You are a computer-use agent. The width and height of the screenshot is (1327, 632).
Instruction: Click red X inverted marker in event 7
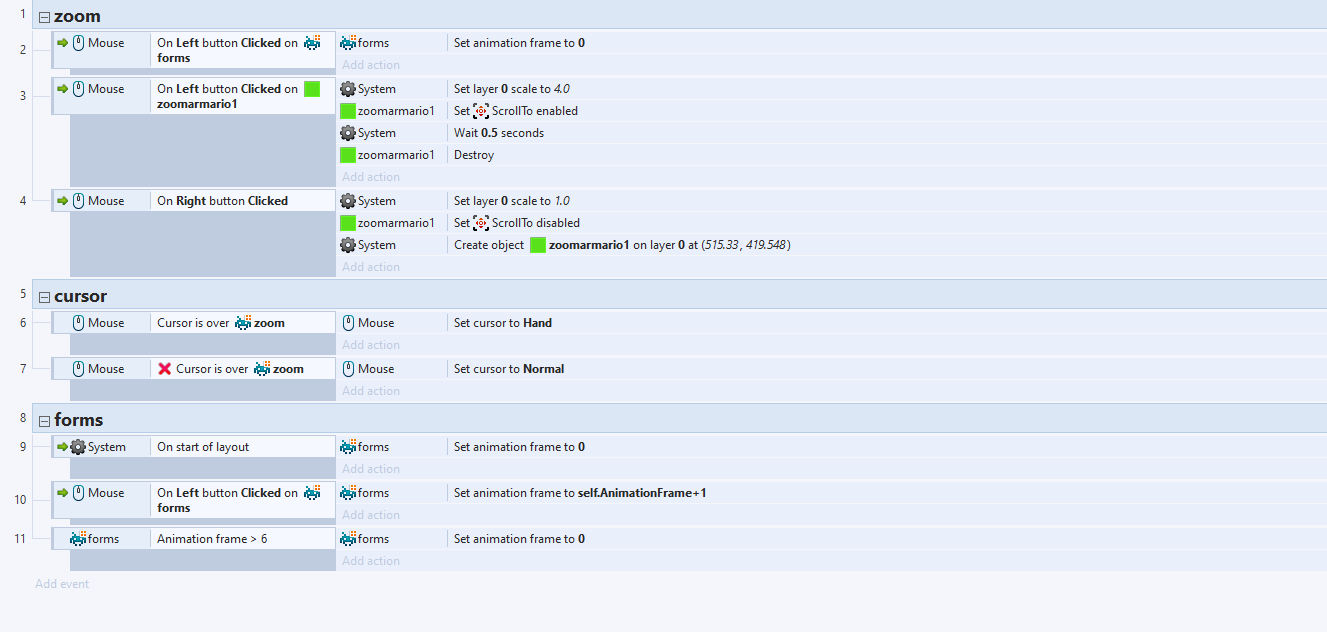pos(165,369)
